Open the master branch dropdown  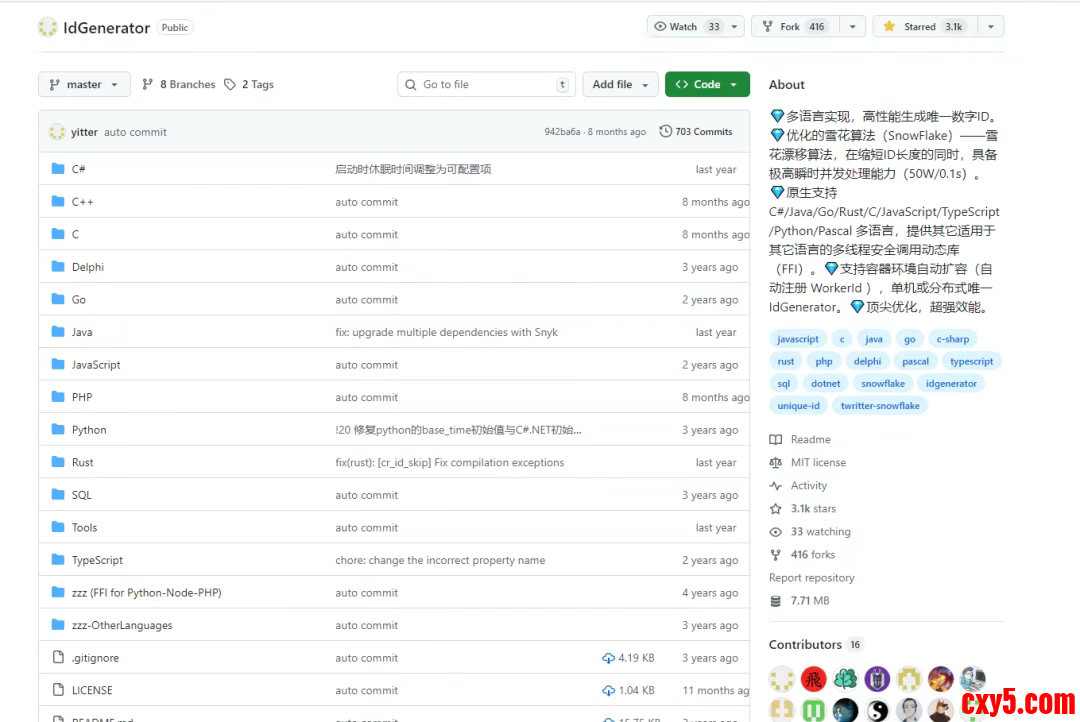tap(84, 85)
